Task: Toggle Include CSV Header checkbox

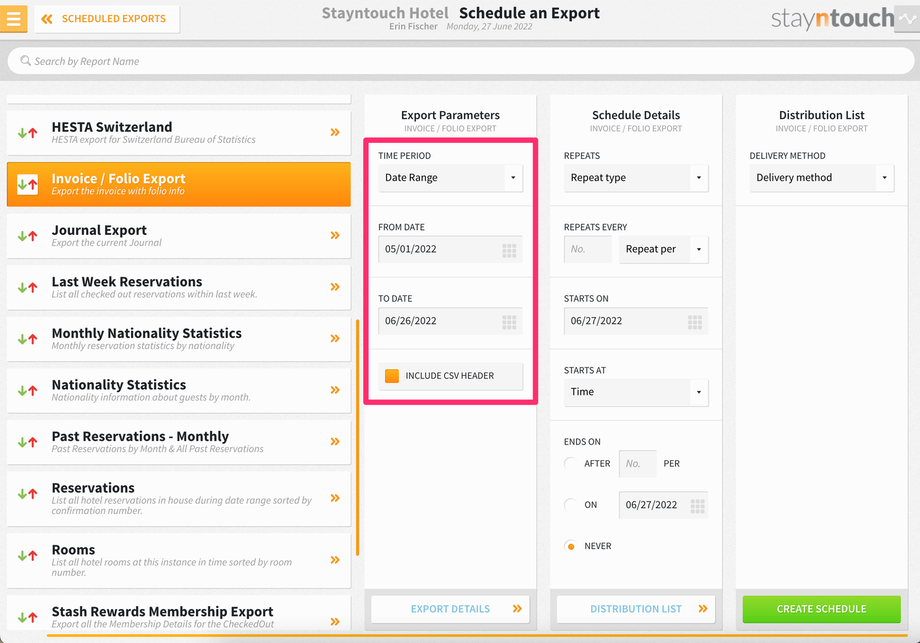Action: click(x=392, y=376)
